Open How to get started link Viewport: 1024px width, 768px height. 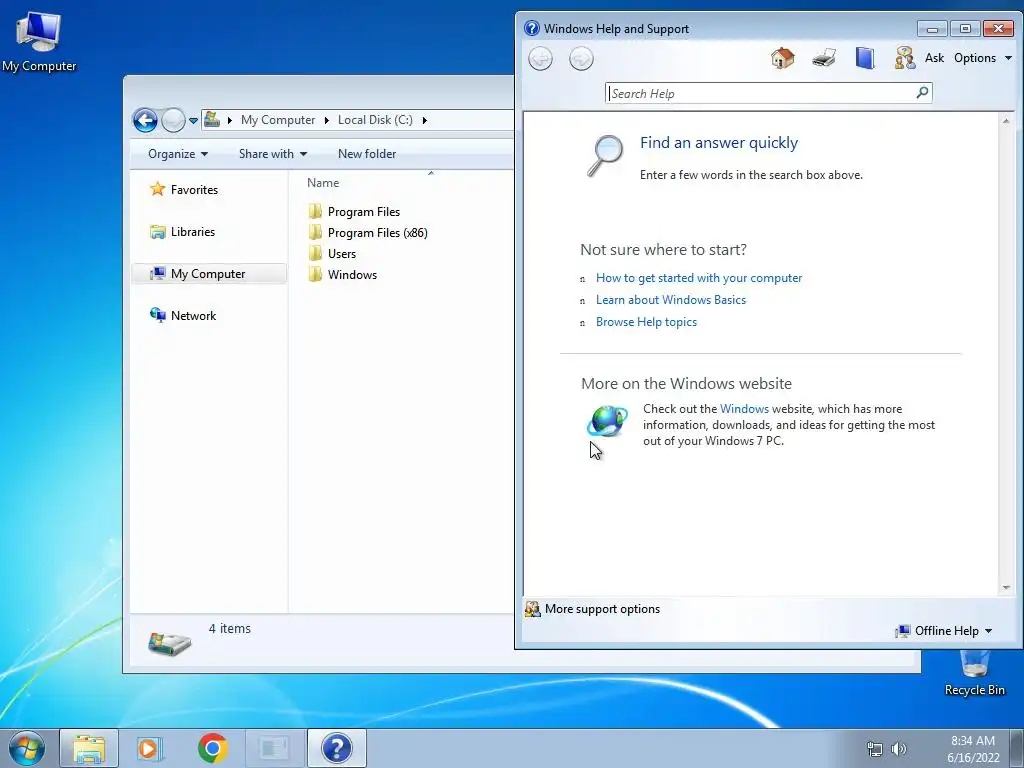[x=699, y=278]
